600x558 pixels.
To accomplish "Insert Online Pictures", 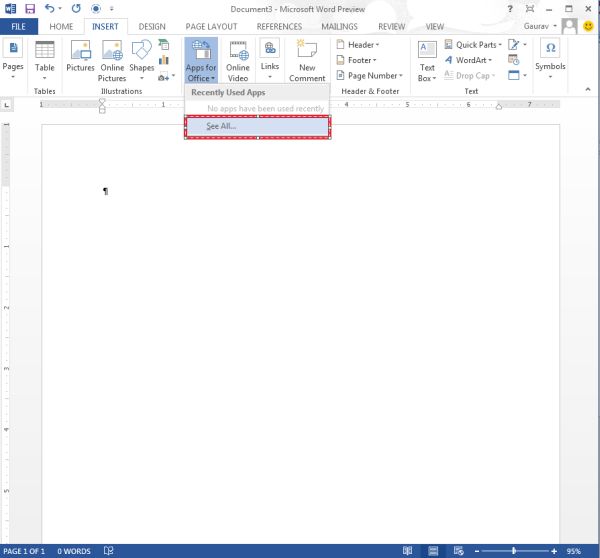I will tap(112, 60).
